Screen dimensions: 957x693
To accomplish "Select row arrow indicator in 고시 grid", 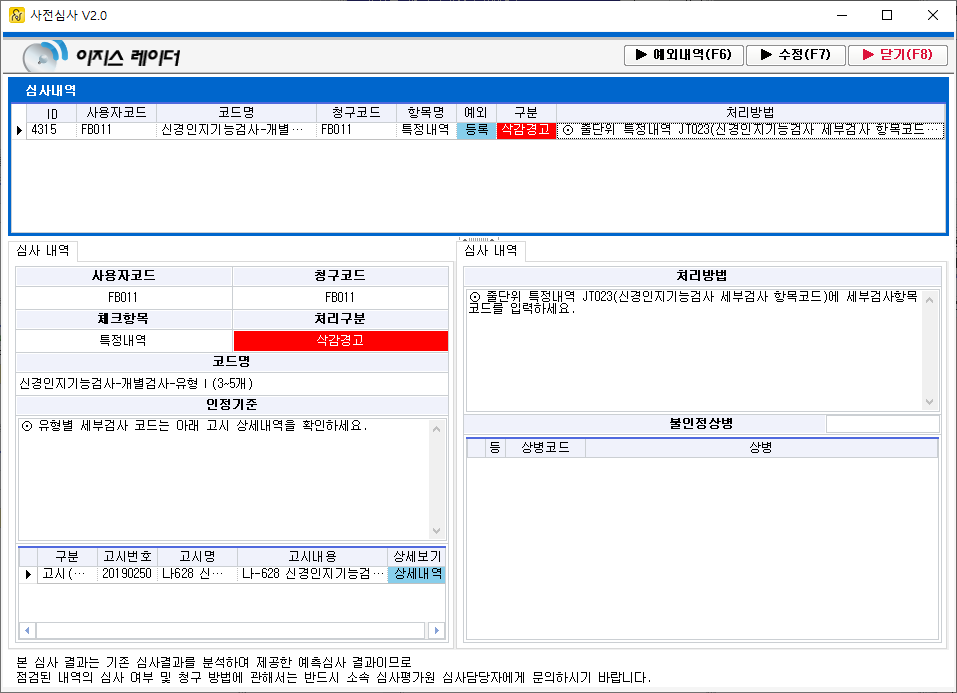I will 28,575.
